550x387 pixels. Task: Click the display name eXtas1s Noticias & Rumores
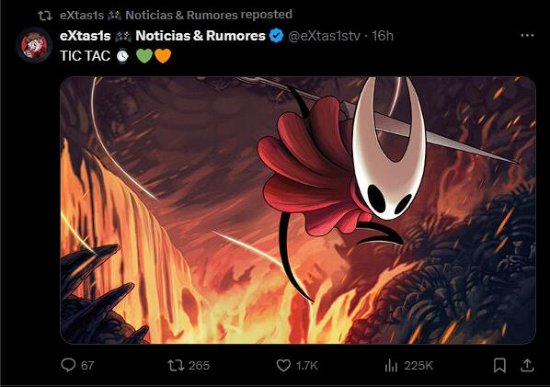click(x=162, y=36)
